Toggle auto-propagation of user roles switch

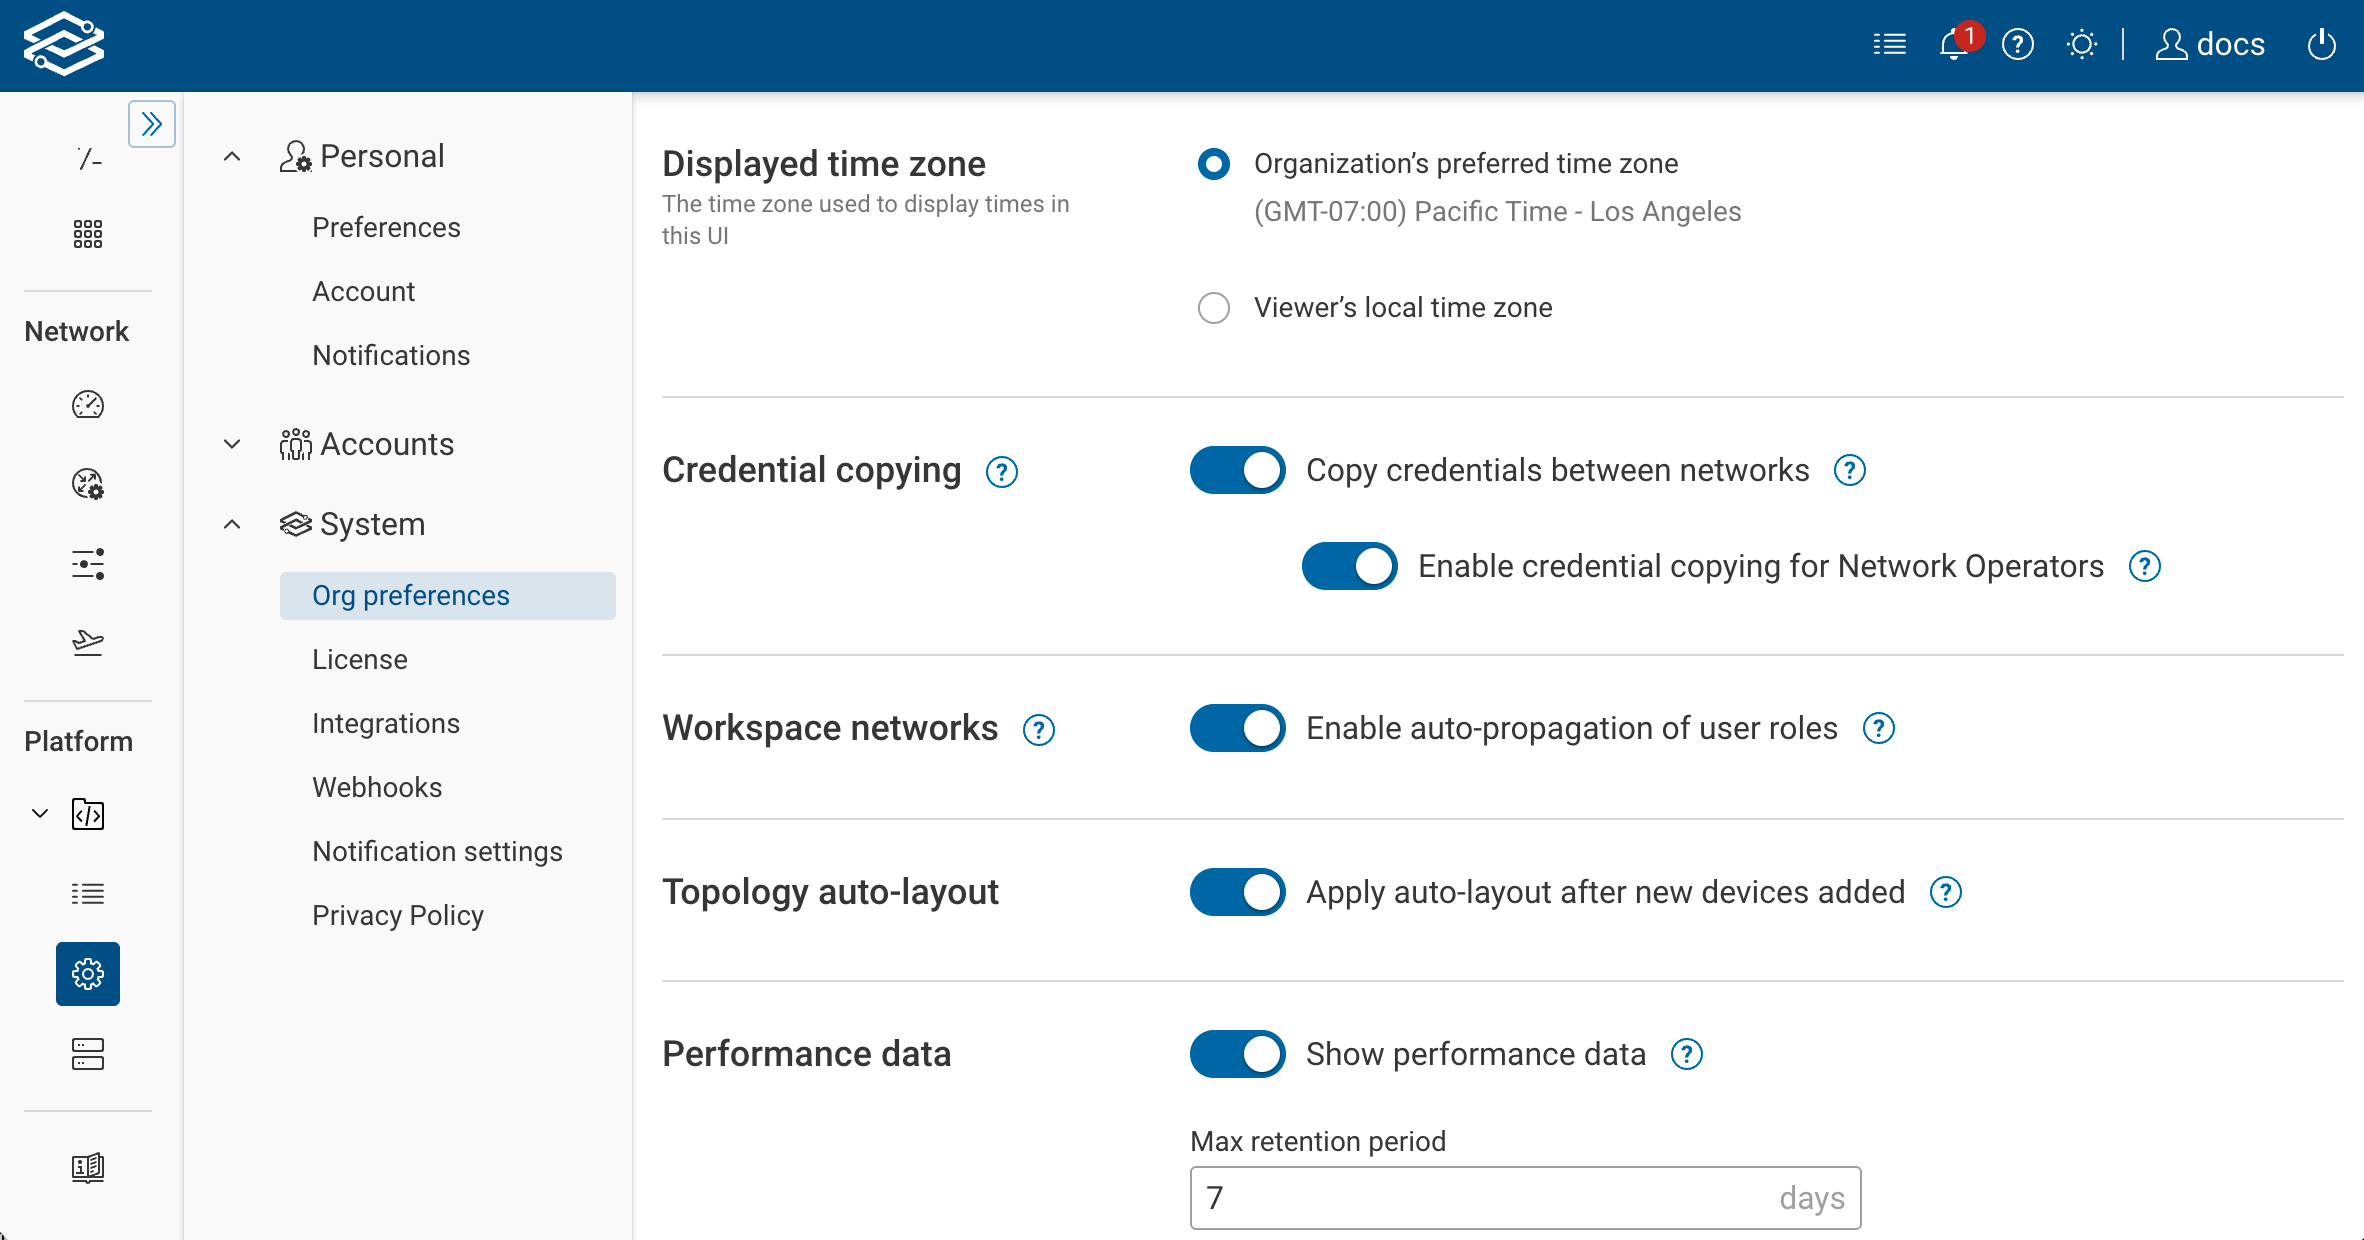pyautogui.click(x=1238, y=728)
